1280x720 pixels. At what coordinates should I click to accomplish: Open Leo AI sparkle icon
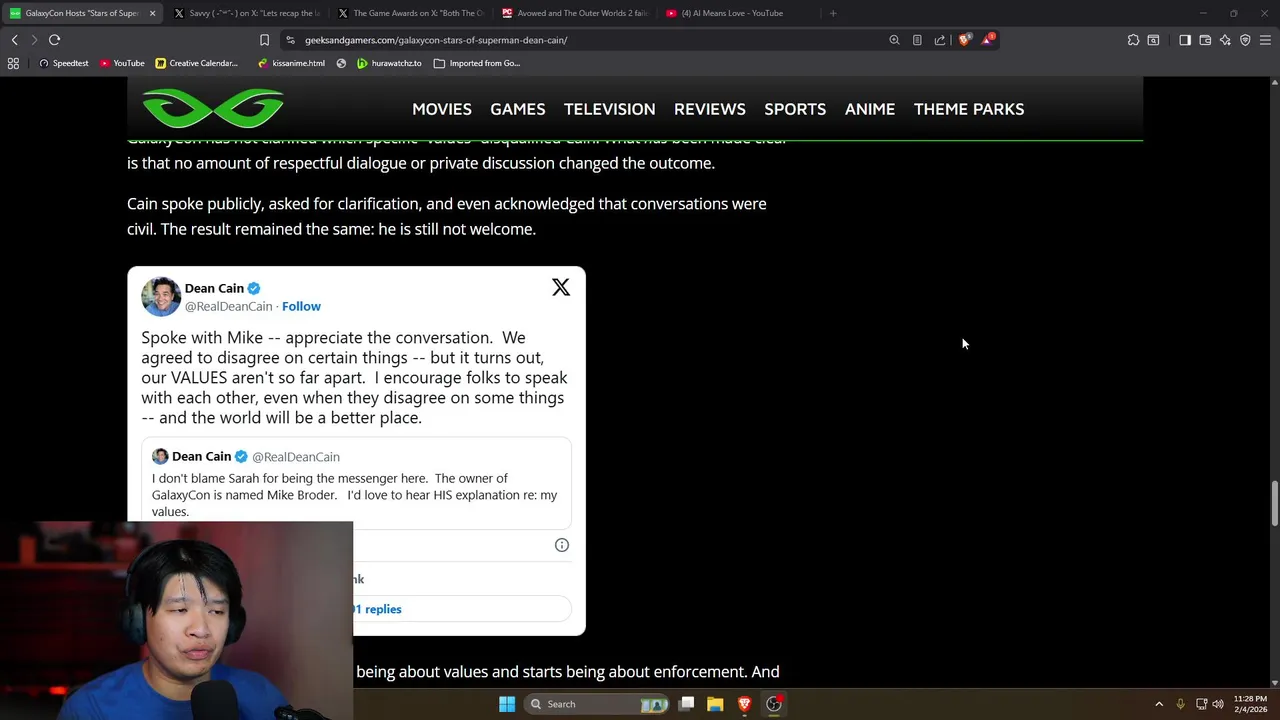[x=1225, y=40]
